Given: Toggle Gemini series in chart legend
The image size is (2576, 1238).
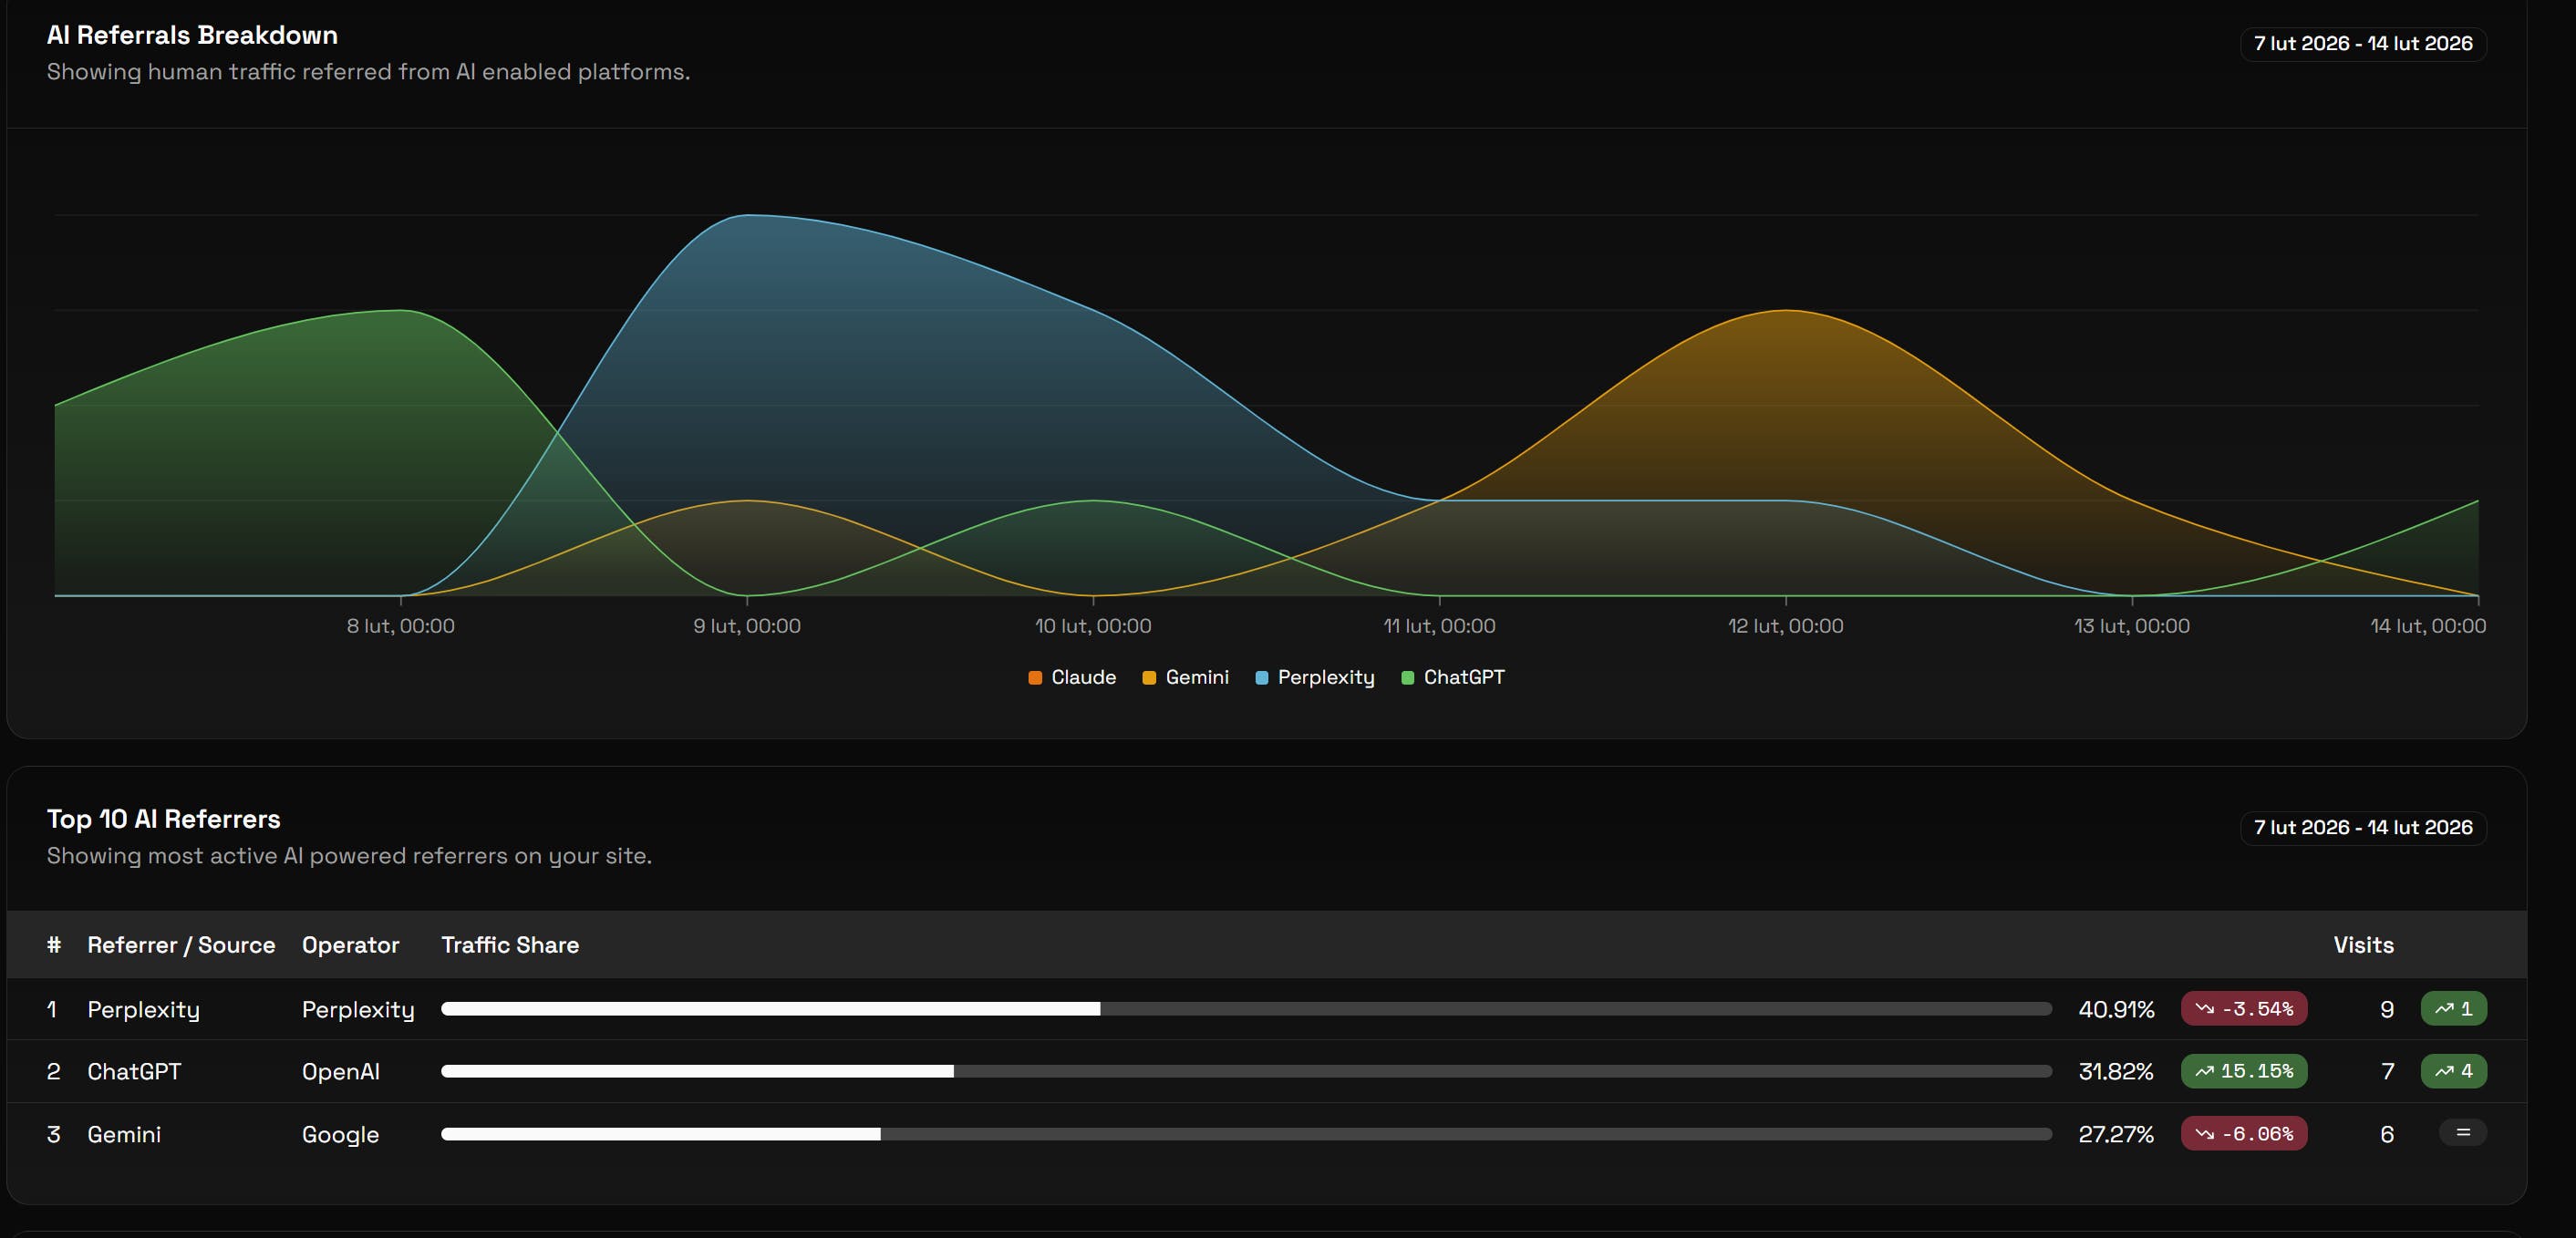Looking at the screenshot, I should click(x=1196, y=677).
